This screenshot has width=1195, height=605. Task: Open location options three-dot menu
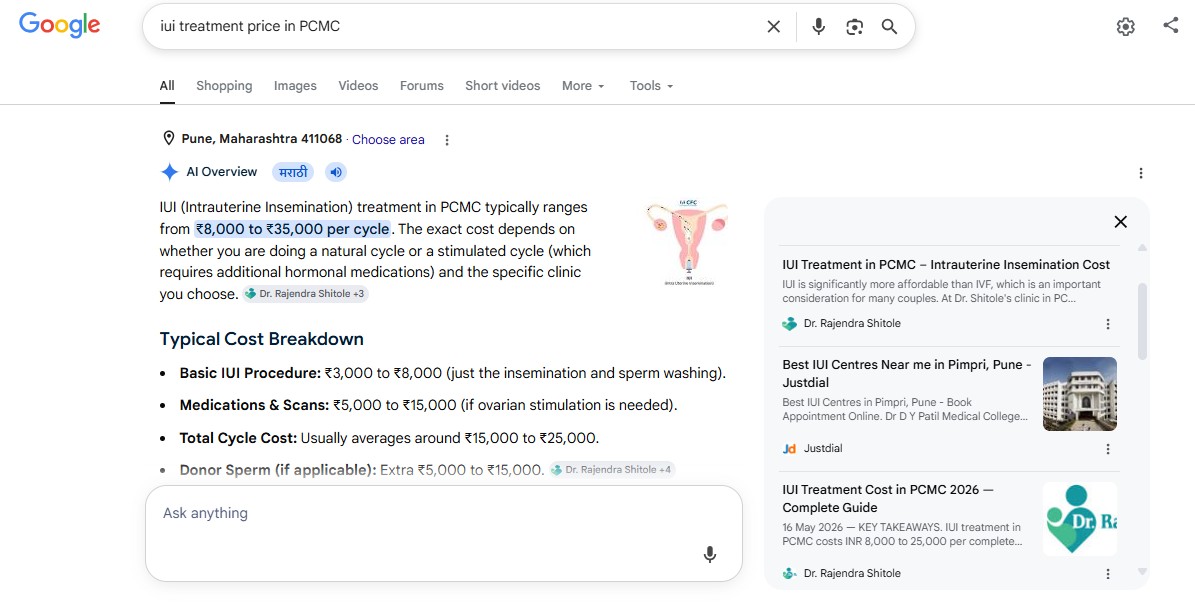(x=447, y=140)
